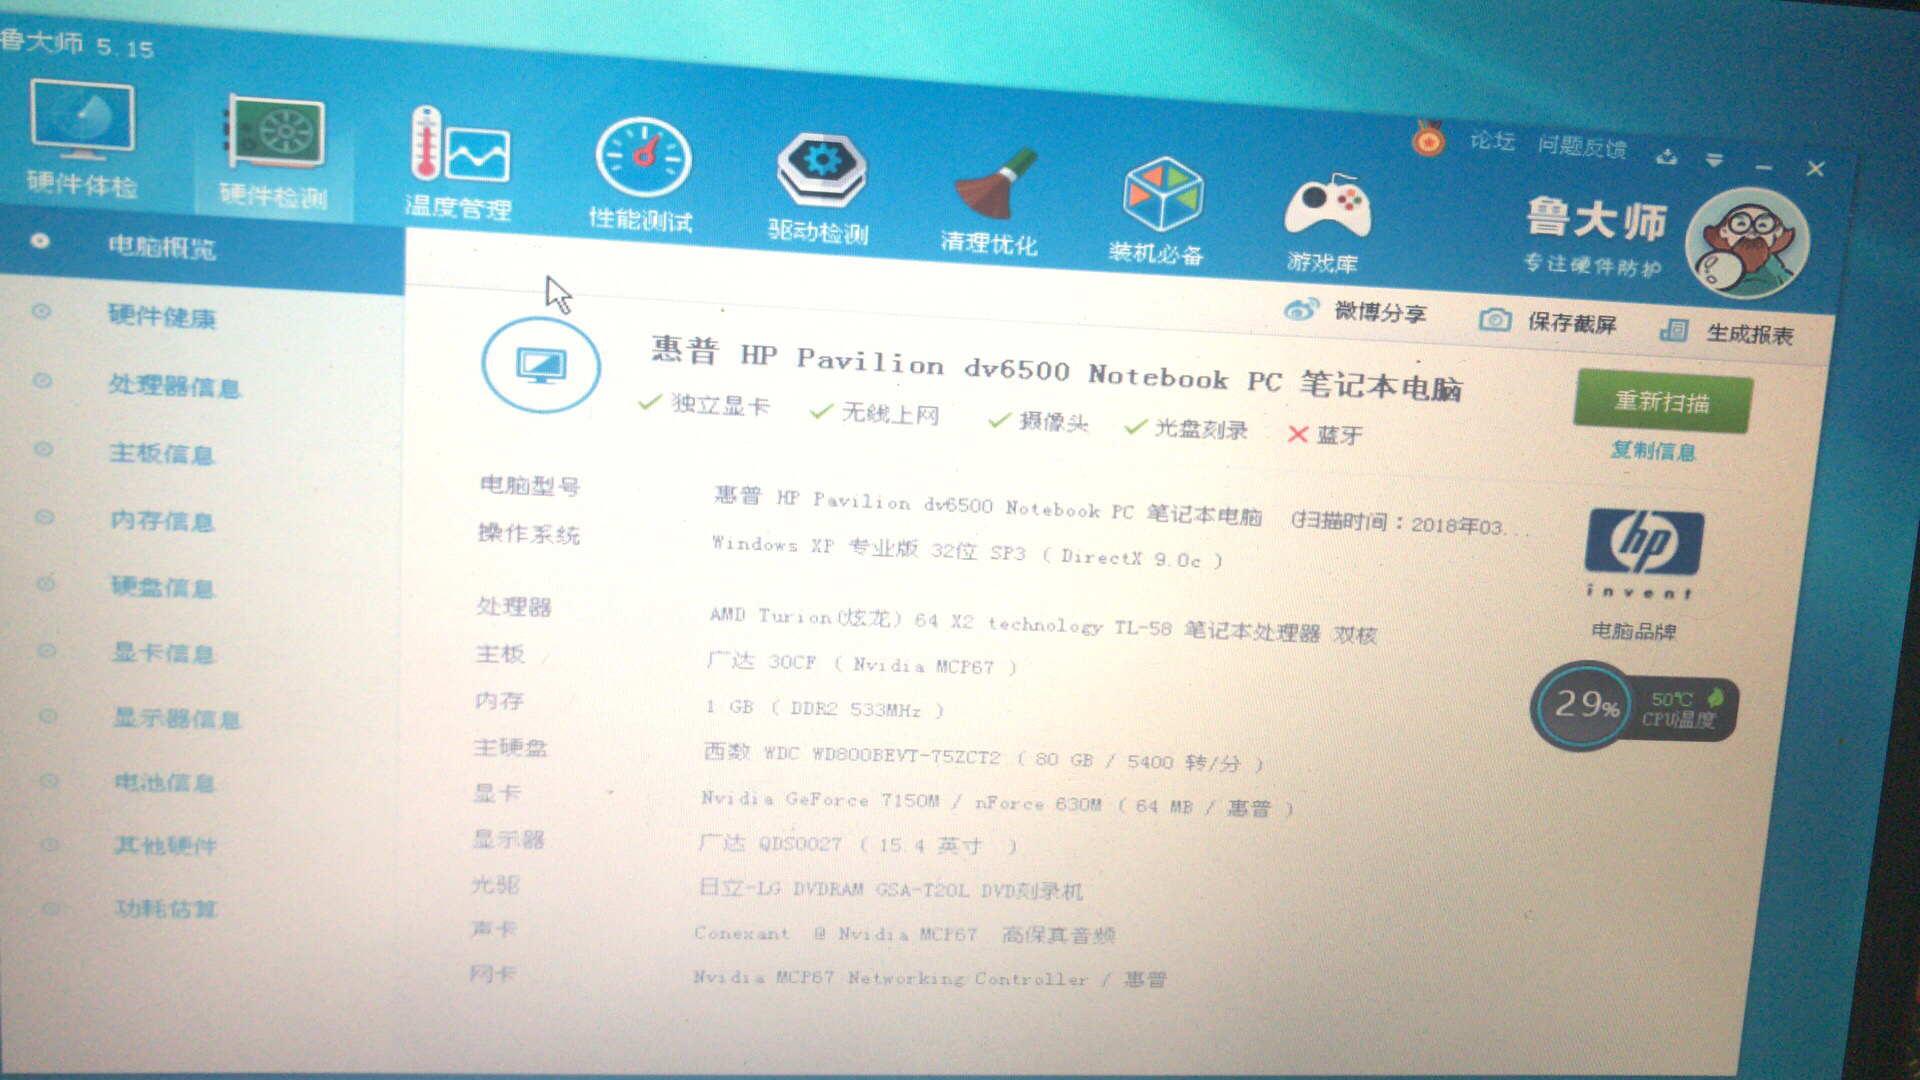1920x1080 pixels.
Task: Switch to the 硬件检测 hardware detection section
Action: click(x=274, y=152)
